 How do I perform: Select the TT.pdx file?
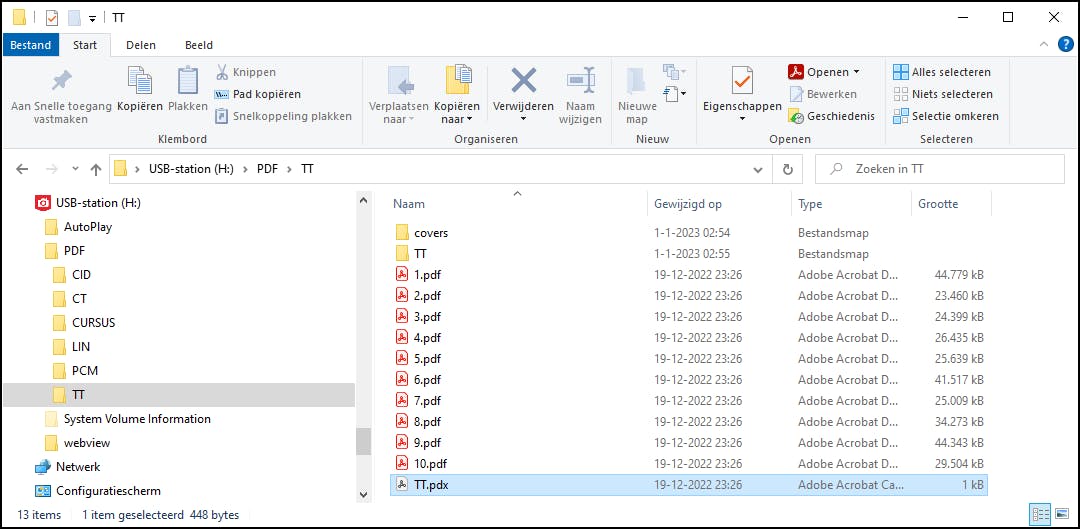689,485
